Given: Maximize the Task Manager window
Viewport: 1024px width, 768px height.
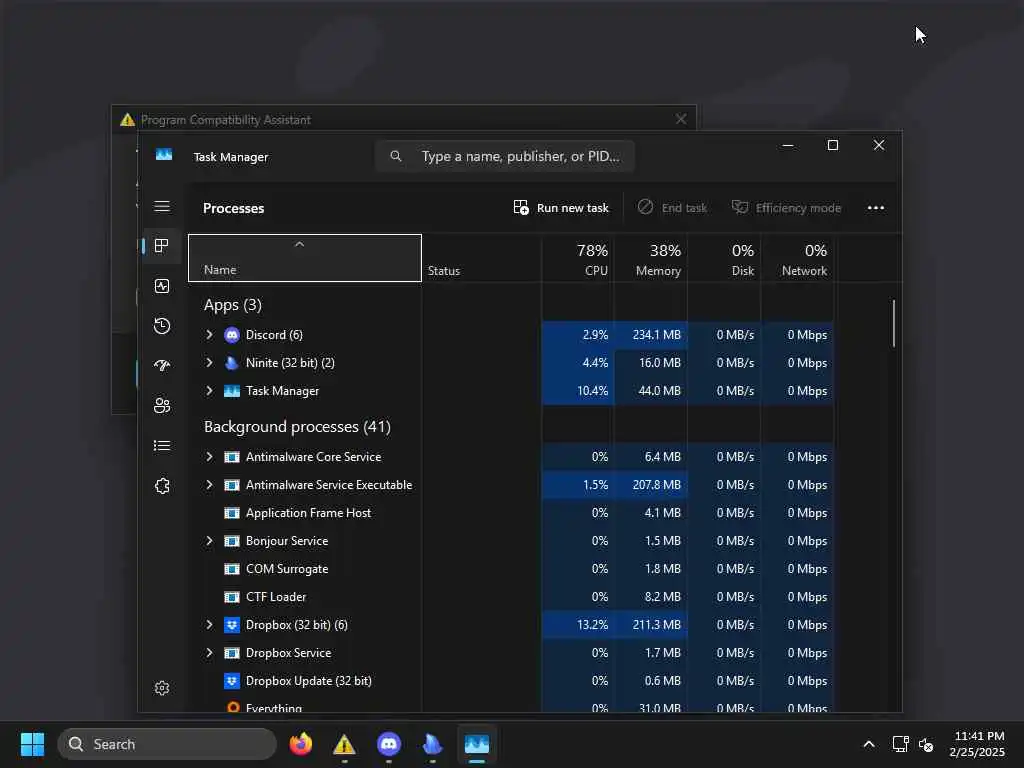Looking at the screenshot, I should tap(833, 145).
